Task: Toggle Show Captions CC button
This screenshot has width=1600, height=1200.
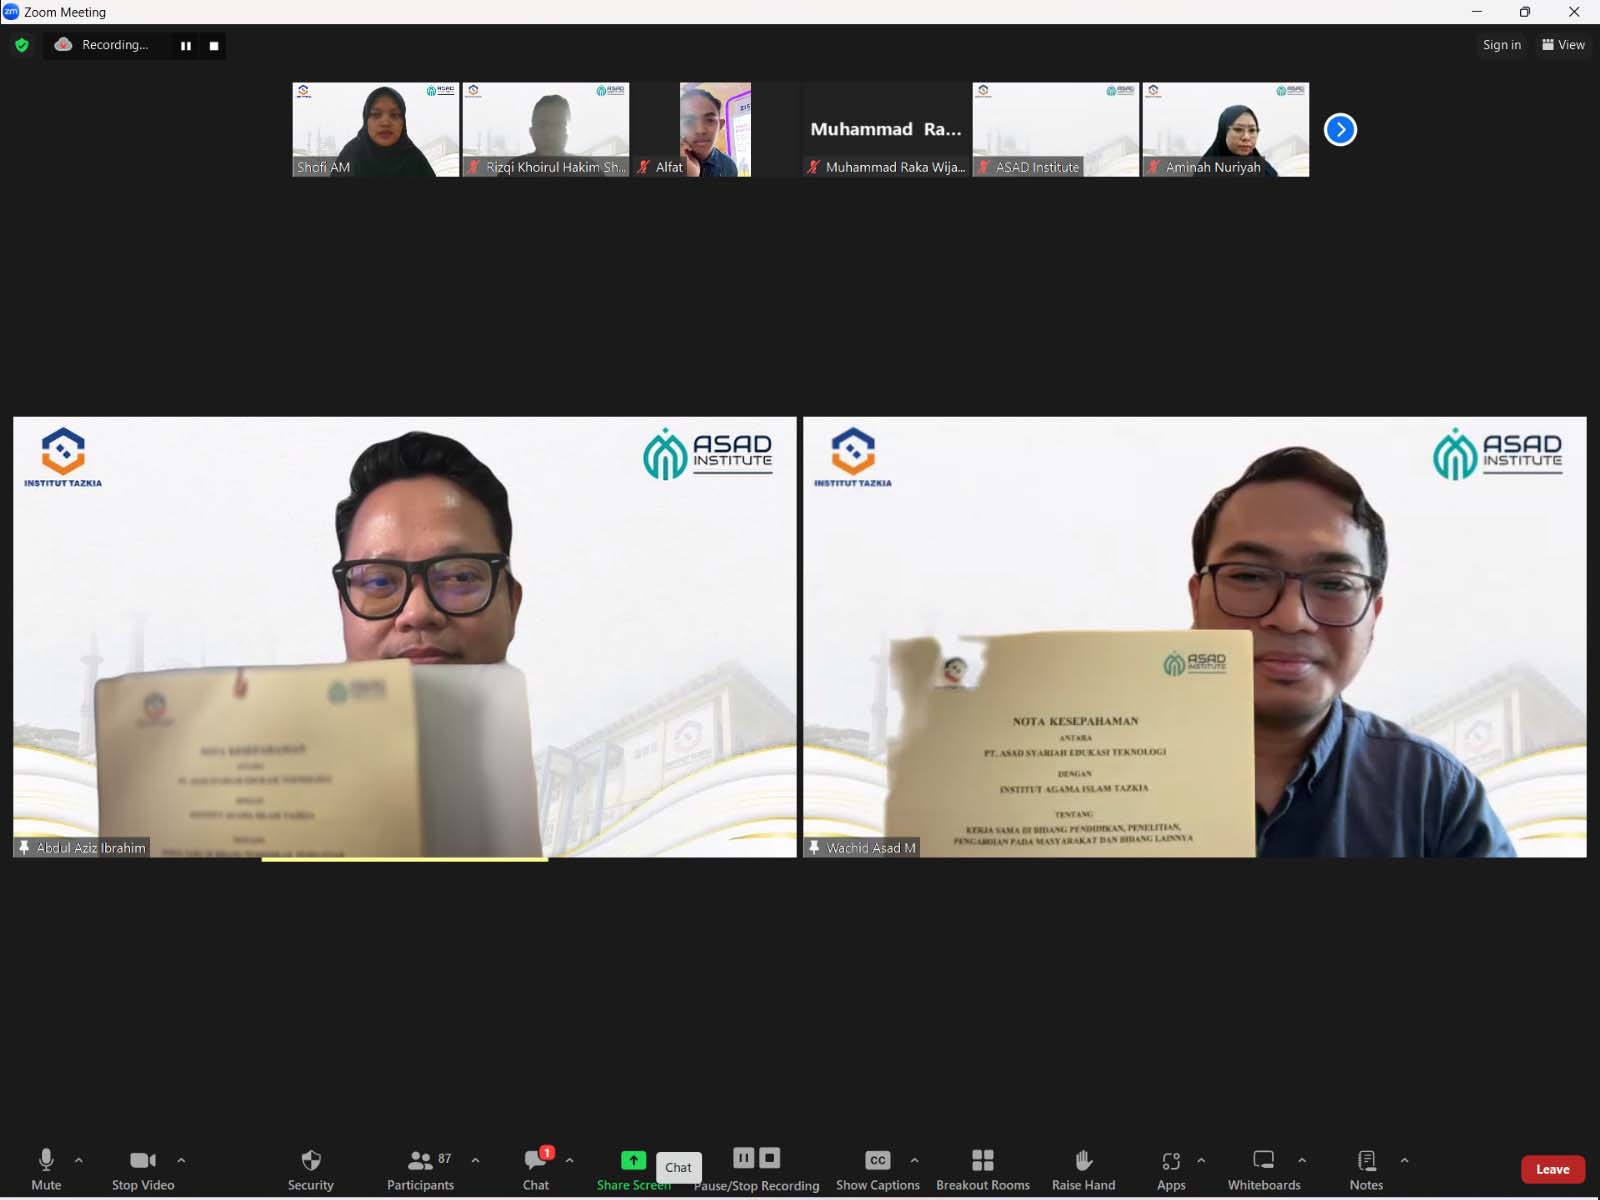Action: tap(878, 1169)
